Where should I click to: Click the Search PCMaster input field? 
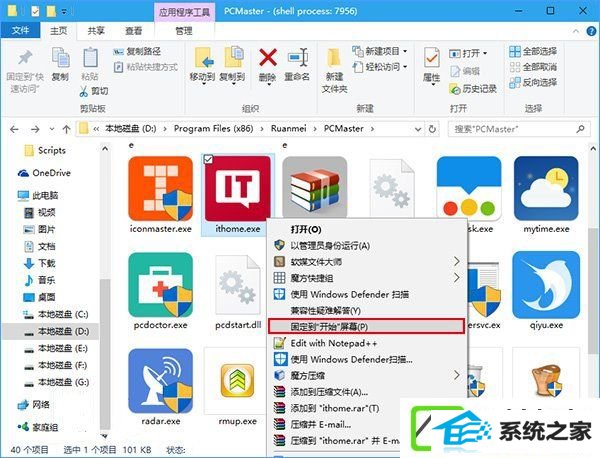(x=518, y=129)
